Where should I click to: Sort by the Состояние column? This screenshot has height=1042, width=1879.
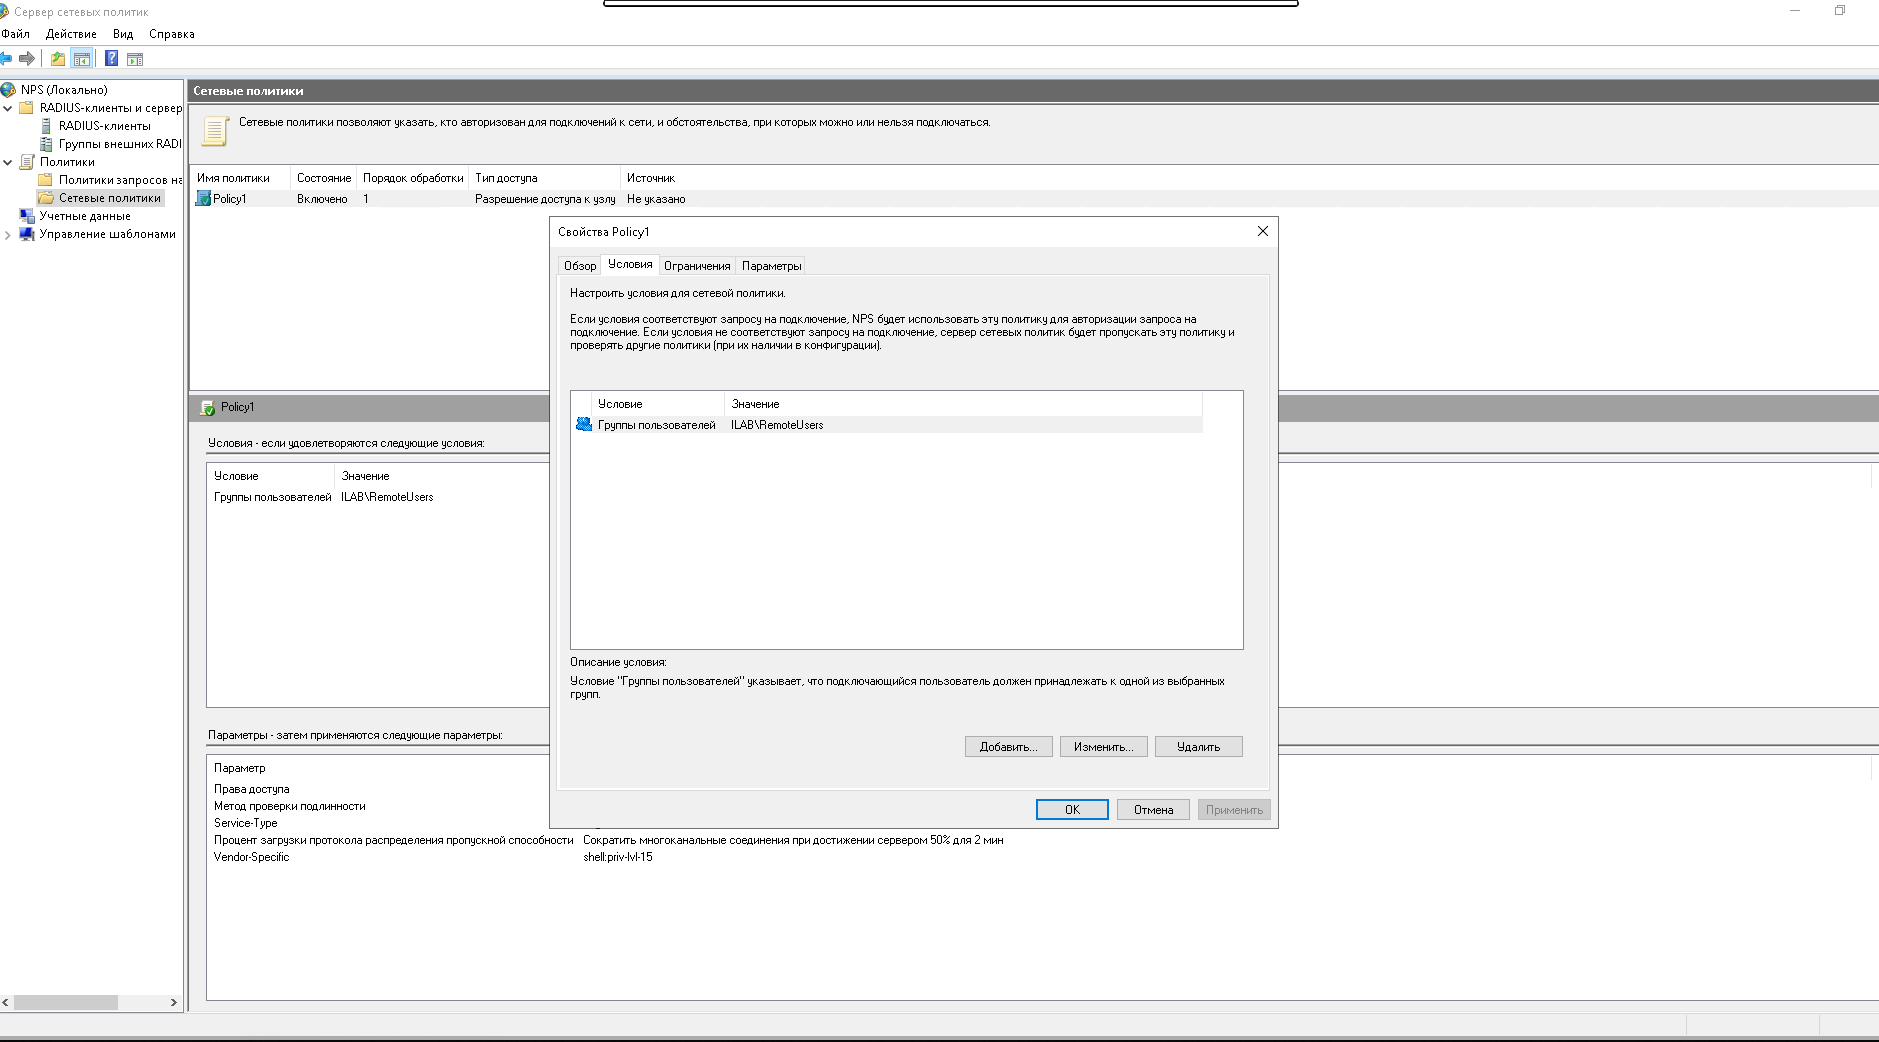pos(323,178)
